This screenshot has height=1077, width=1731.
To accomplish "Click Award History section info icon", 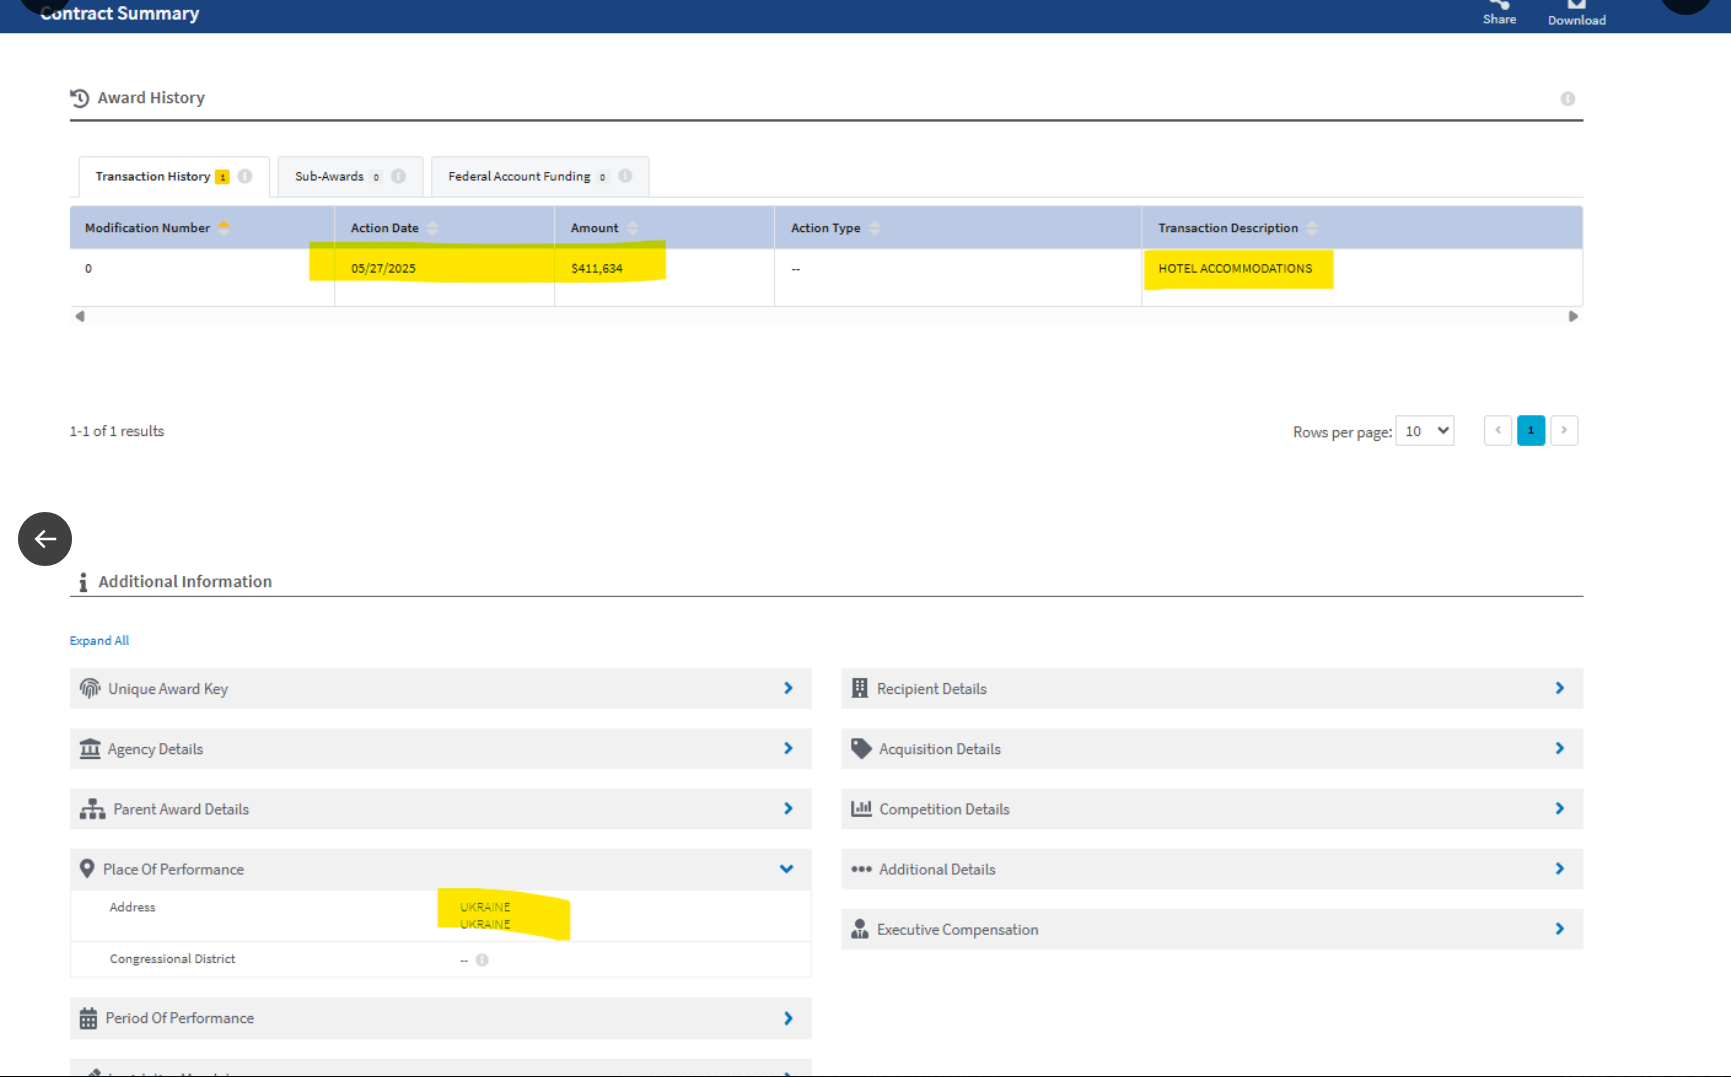I will coord(1567,99).
